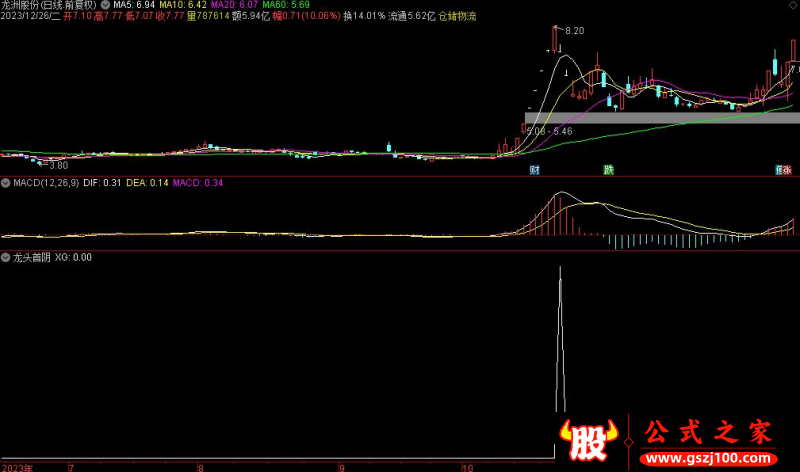Click the 高7.77 high price readout
Image resolution: width=800 pixels, height=472 pixels.
pyautogui.click(x=108, y=16)
